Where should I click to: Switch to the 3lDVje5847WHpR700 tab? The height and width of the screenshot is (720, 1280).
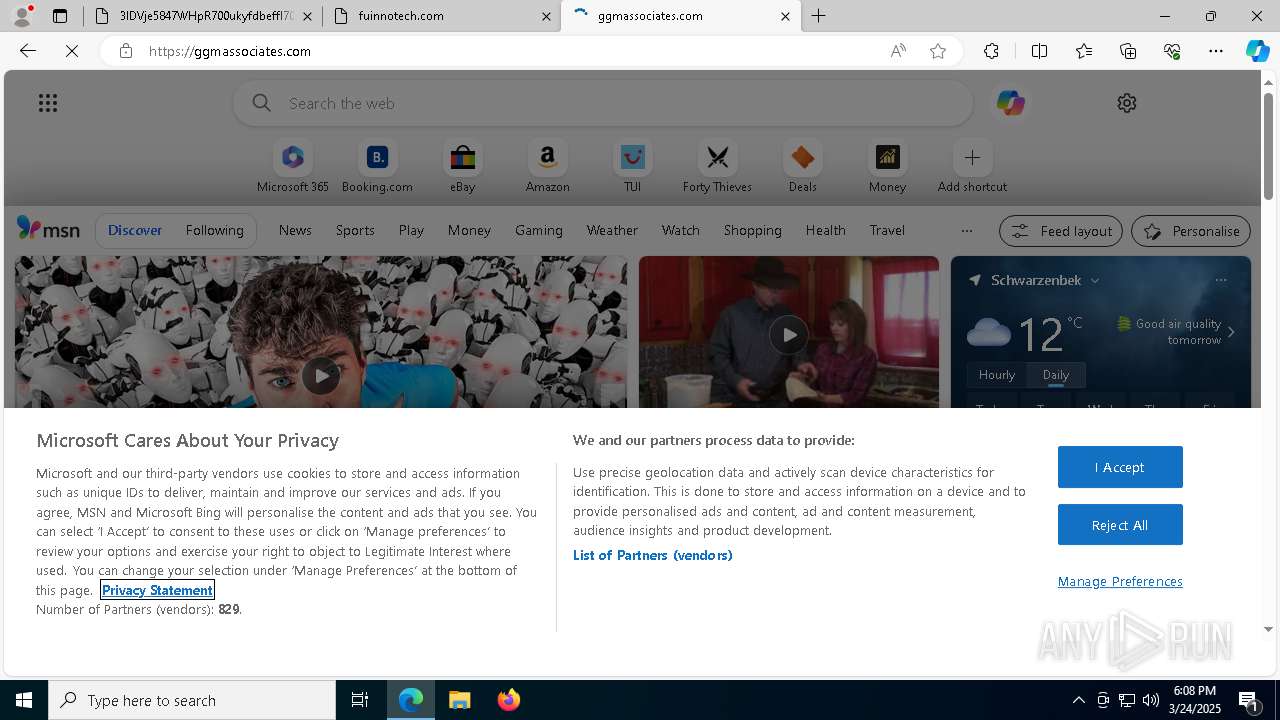204,16
